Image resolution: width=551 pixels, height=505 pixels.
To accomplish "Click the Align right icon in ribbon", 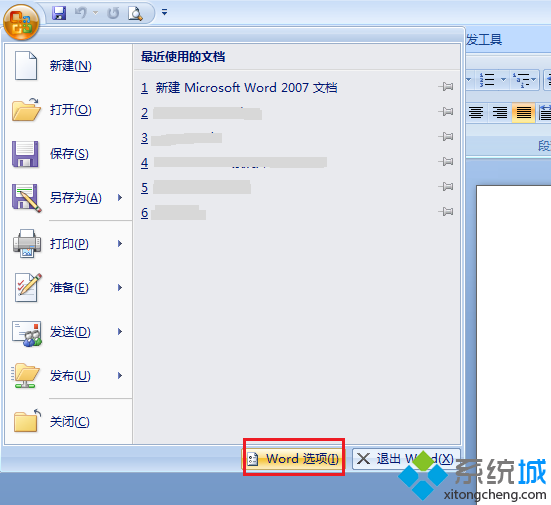I will pyautogui.click(x=500, y=113).
